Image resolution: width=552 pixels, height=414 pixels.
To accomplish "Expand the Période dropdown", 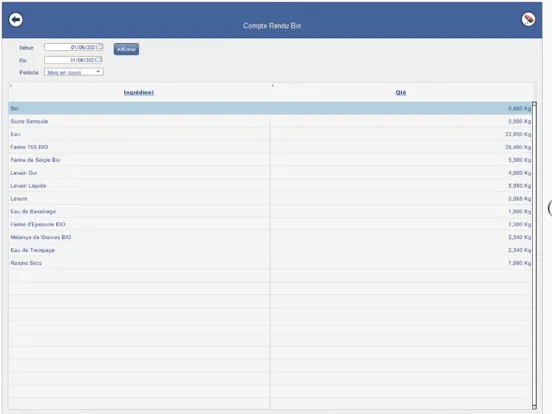I will [74, 72].
